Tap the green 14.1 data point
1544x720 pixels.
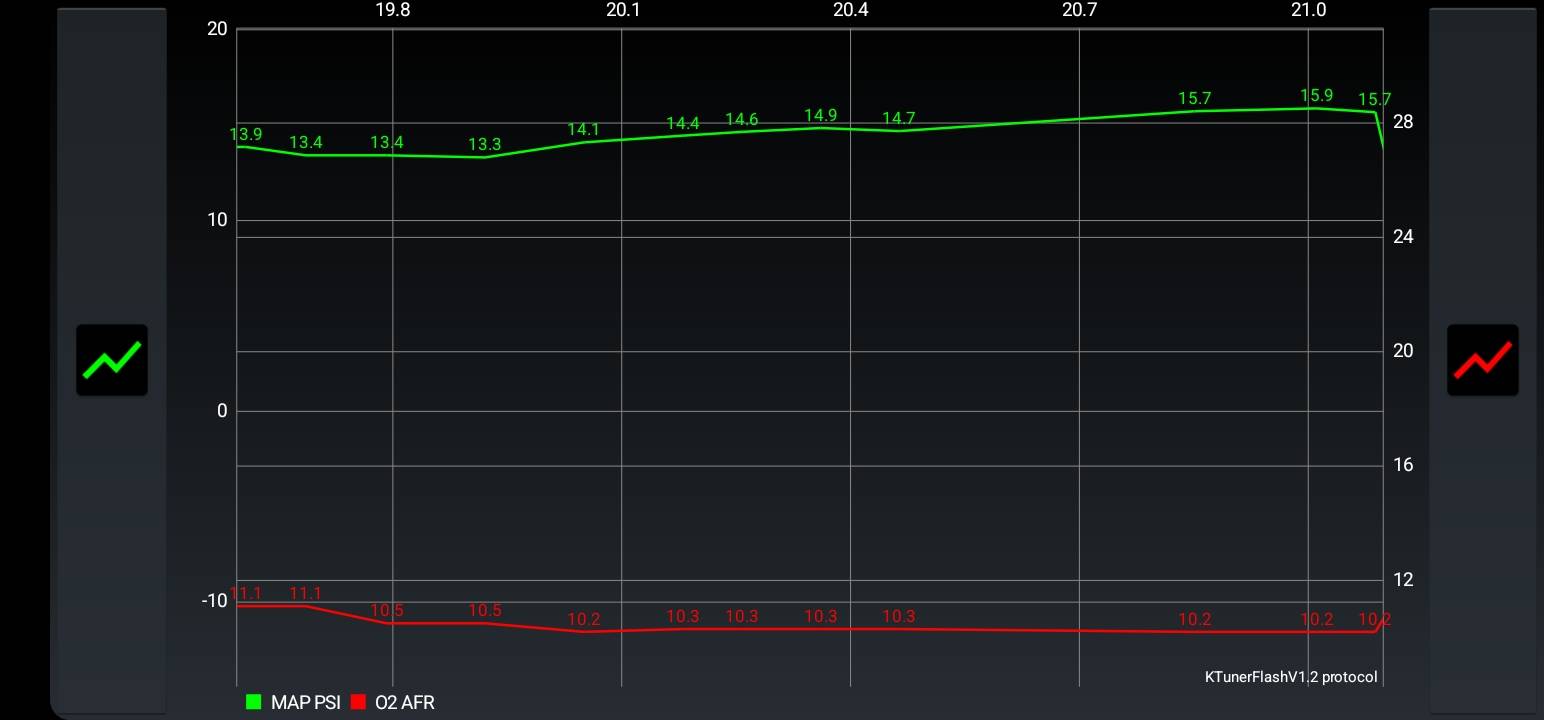[584, 130]
